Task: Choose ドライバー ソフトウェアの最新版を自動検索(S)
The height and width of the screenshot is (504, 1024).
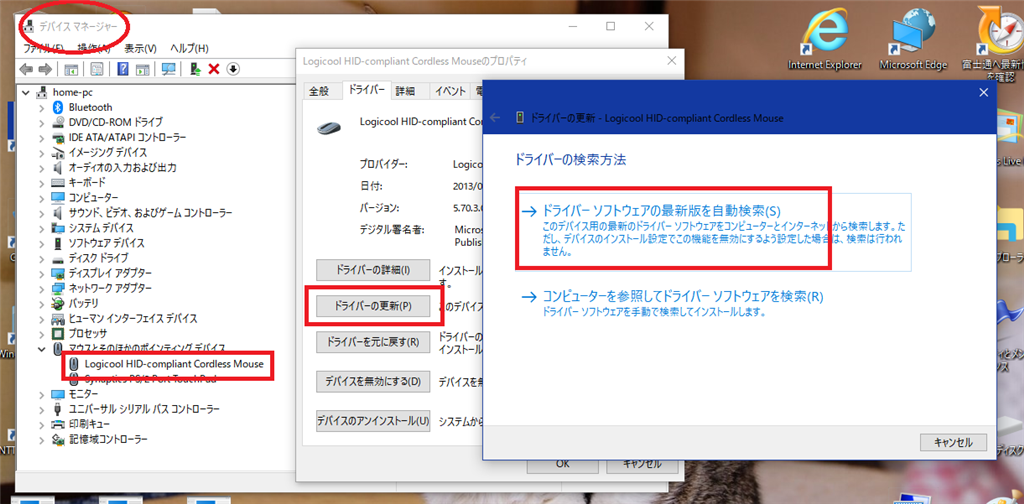Action: pyautogui.click(x=714, y=231)
